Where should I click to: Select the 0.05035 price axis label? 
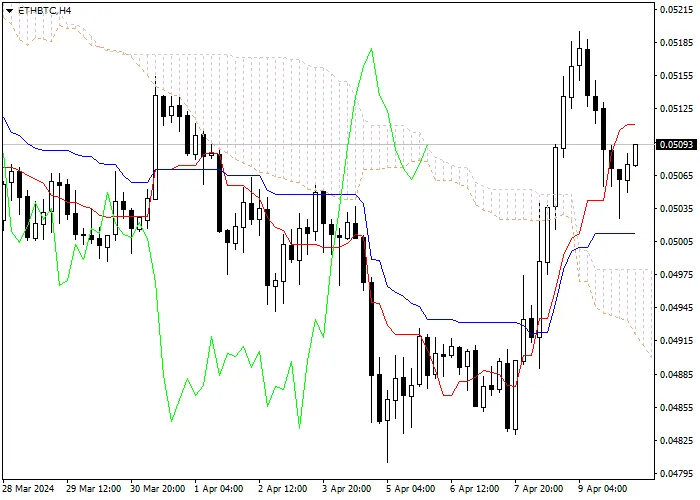click(677, 208)
